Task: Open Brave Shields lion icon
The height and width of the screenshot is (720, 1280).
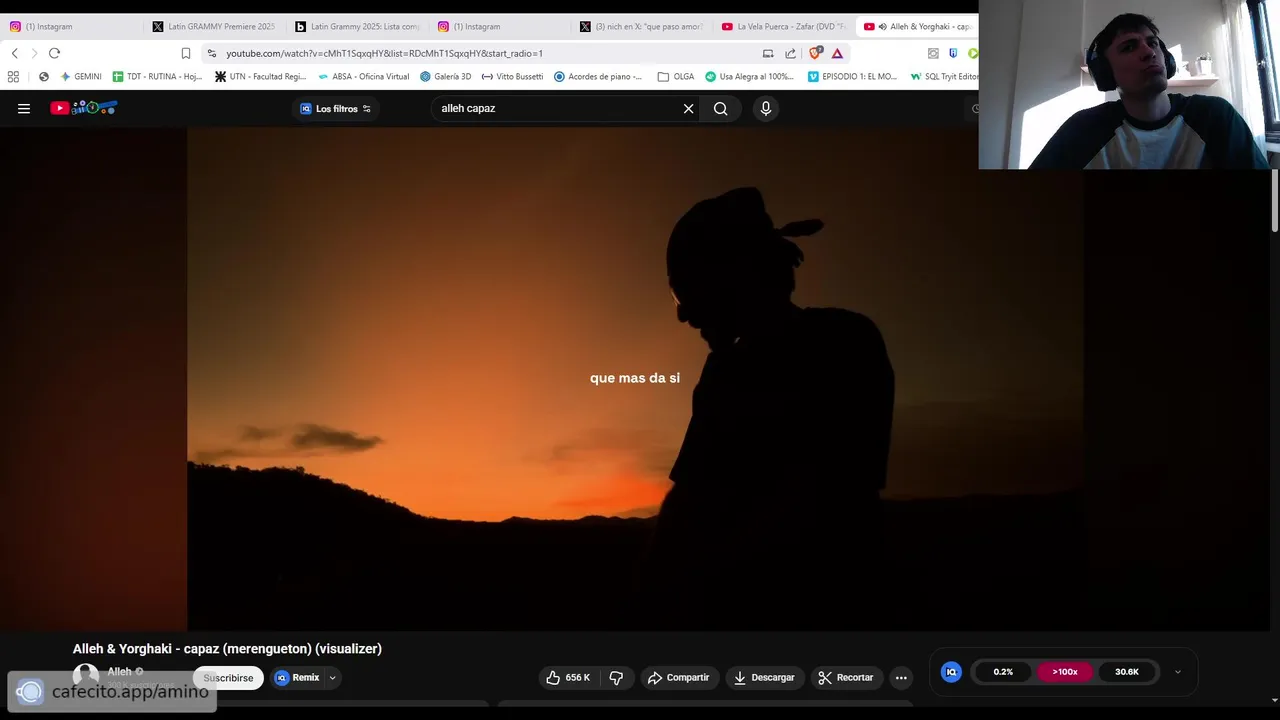Action: [815, 53]
